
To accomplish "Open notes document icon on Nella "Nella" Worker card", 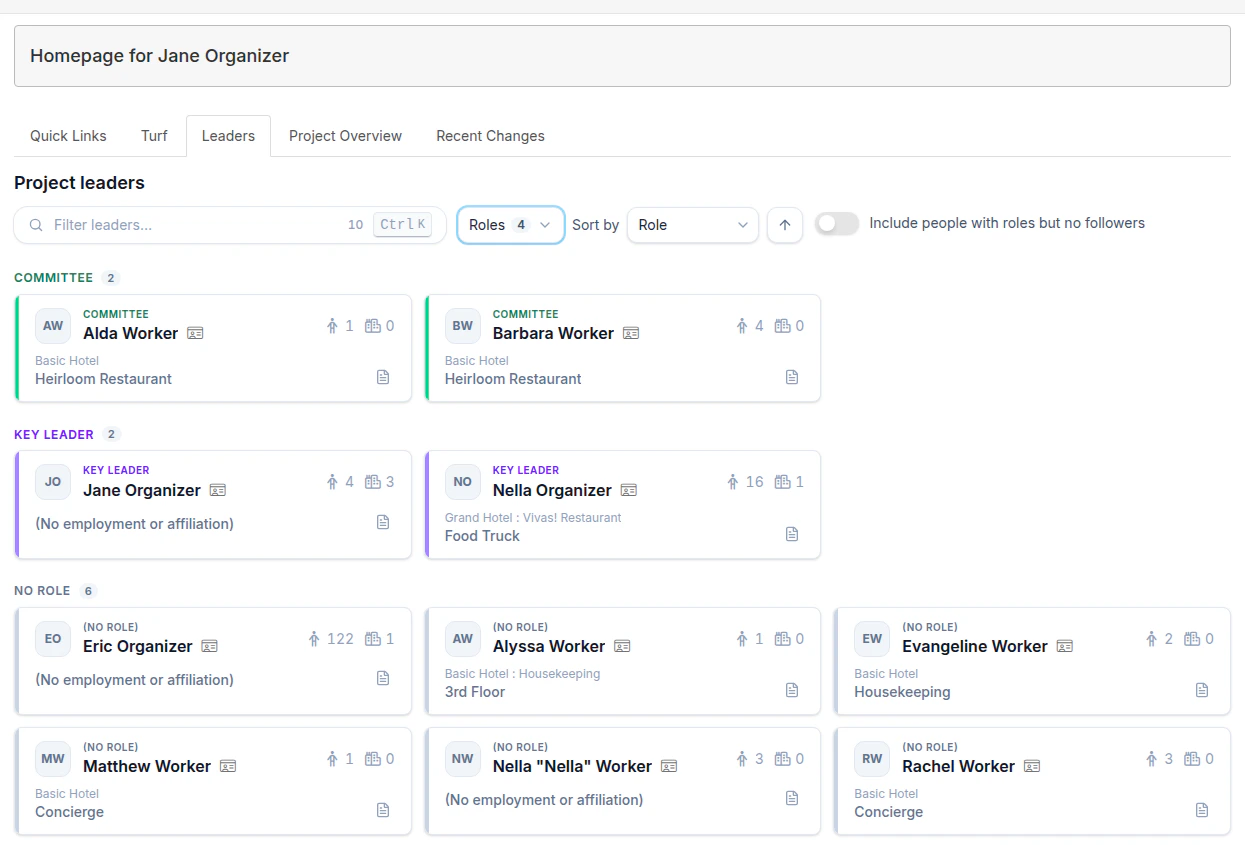I will (792, 798).
